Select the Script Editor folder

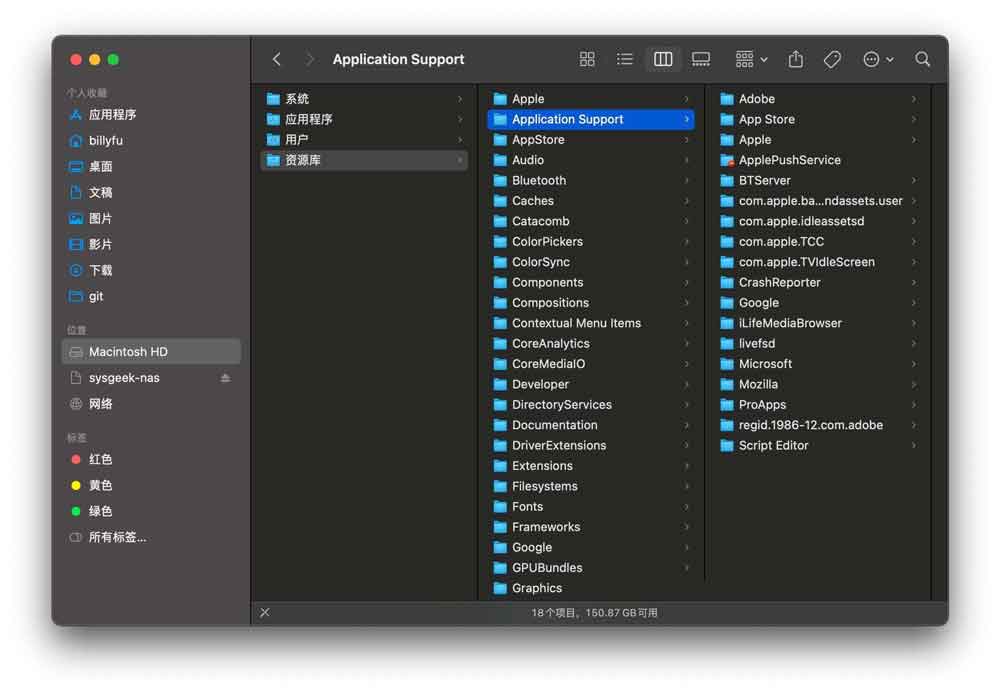click(x=773, y=446)
